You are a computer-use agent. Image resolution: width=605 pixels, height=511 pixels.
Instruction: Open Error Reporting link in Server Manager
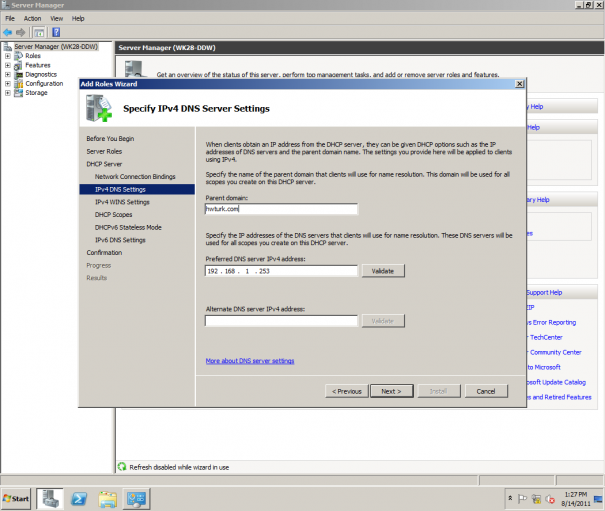pyautogui.click(x=552, y=322)
